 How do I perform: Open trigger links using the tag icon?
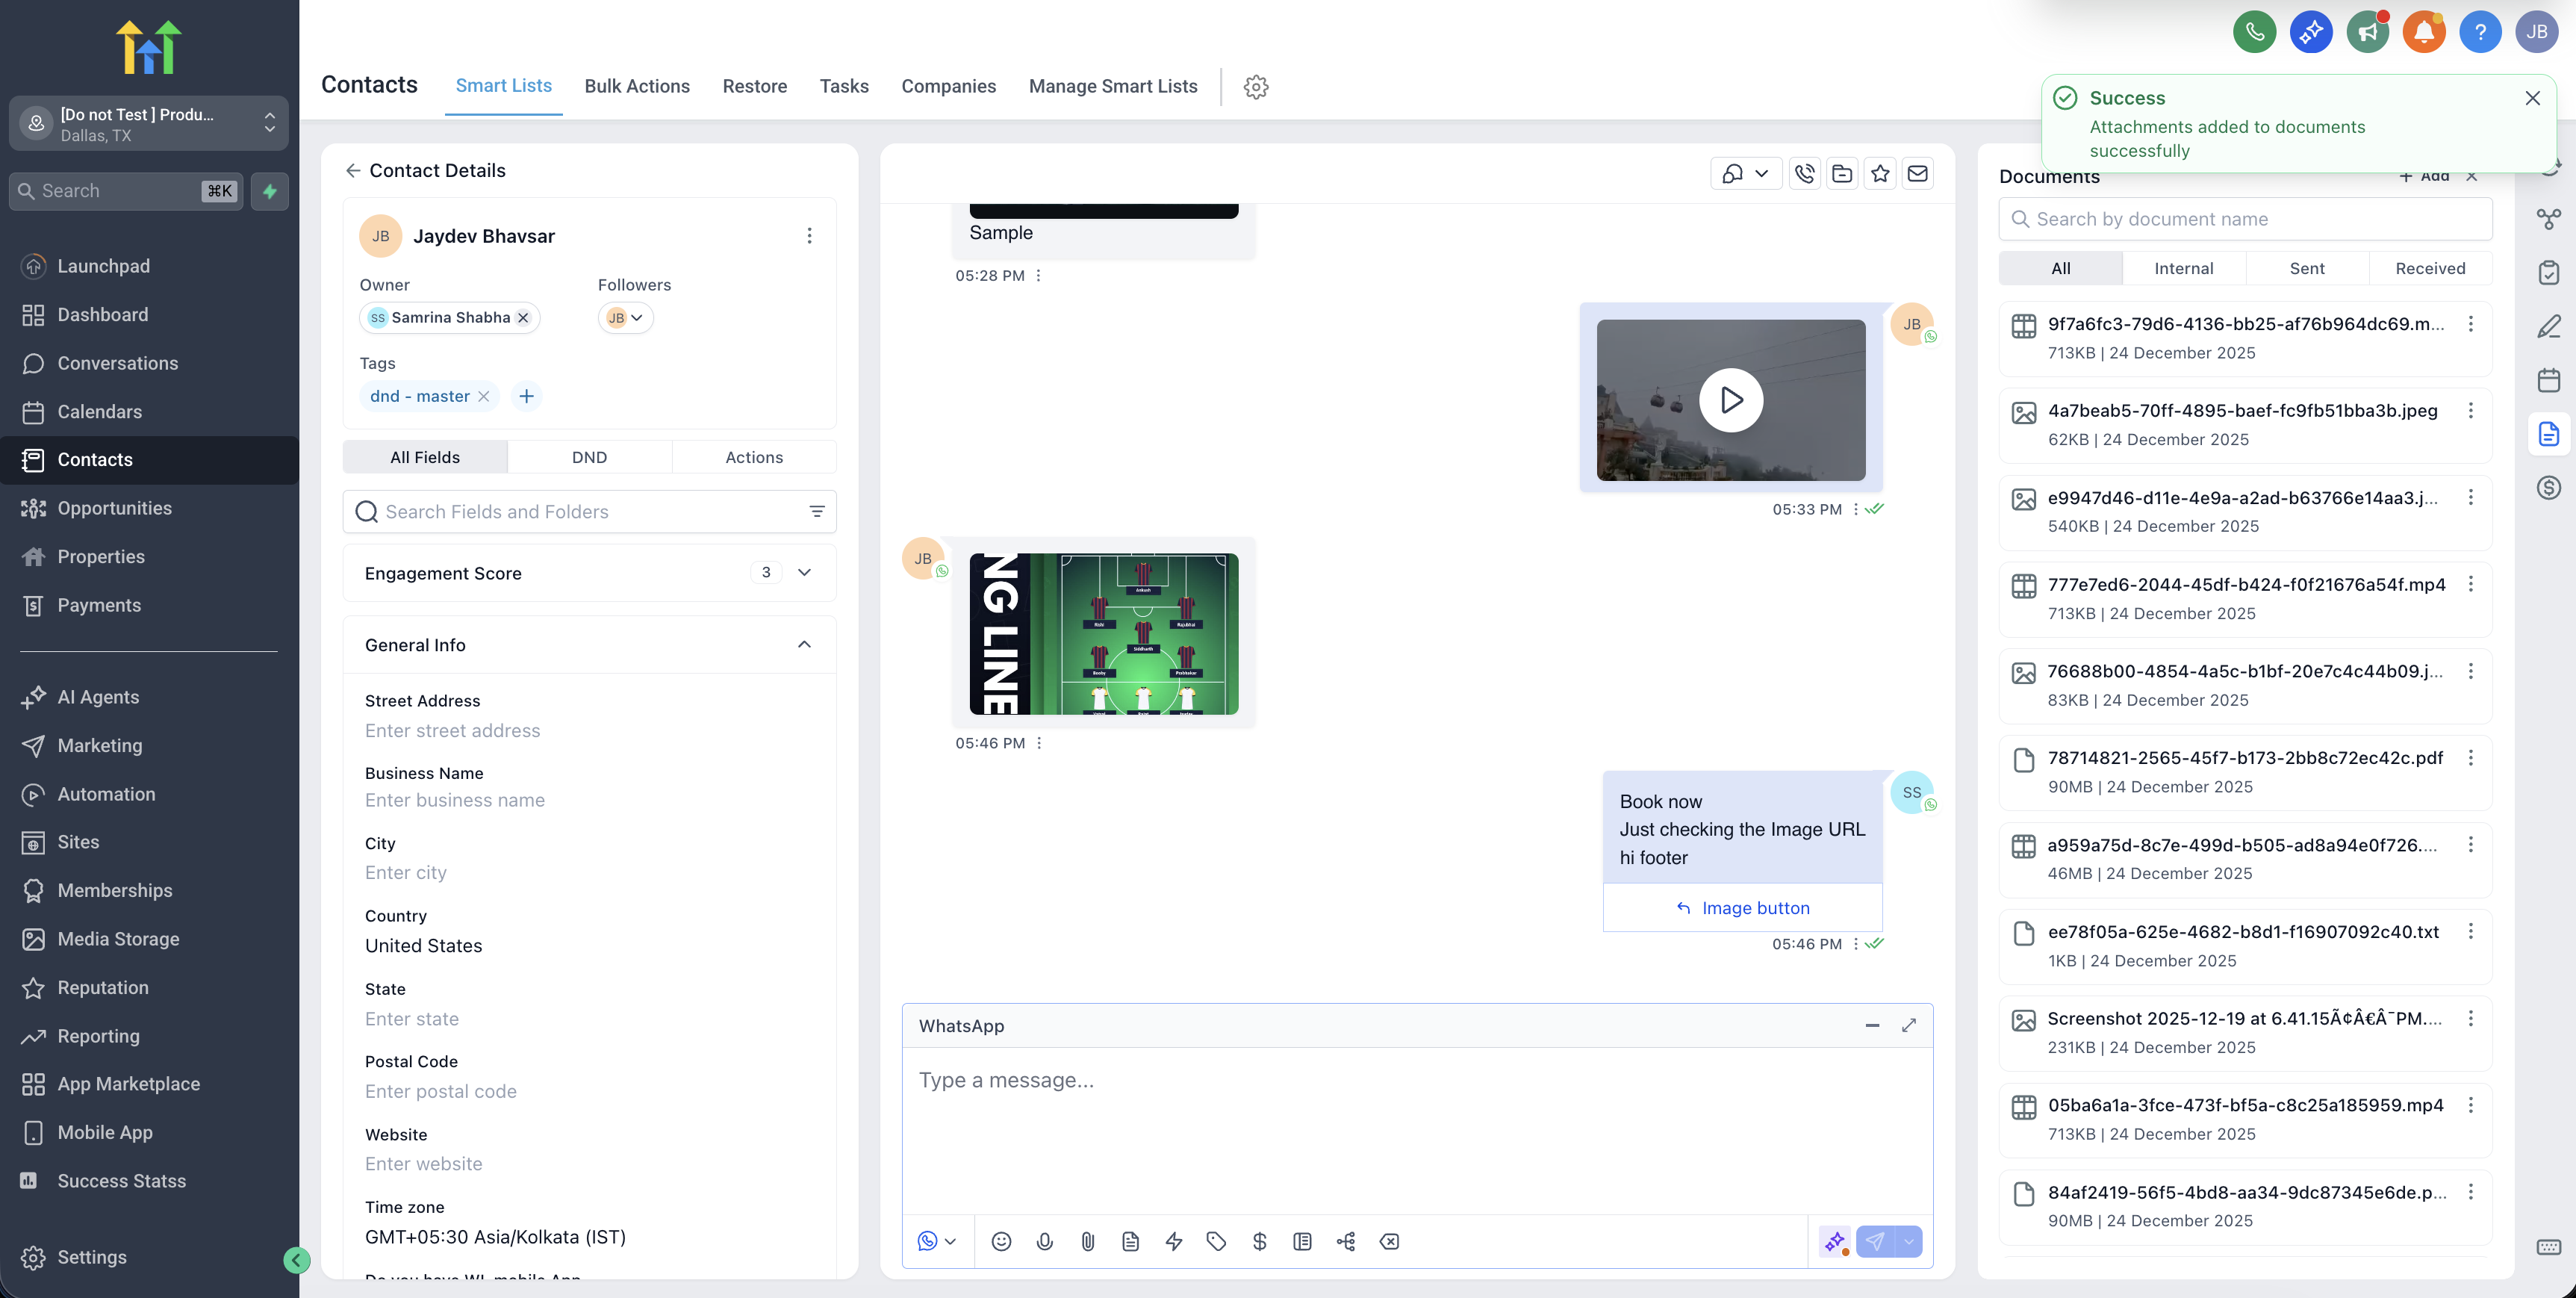tap(1216, 1241)
